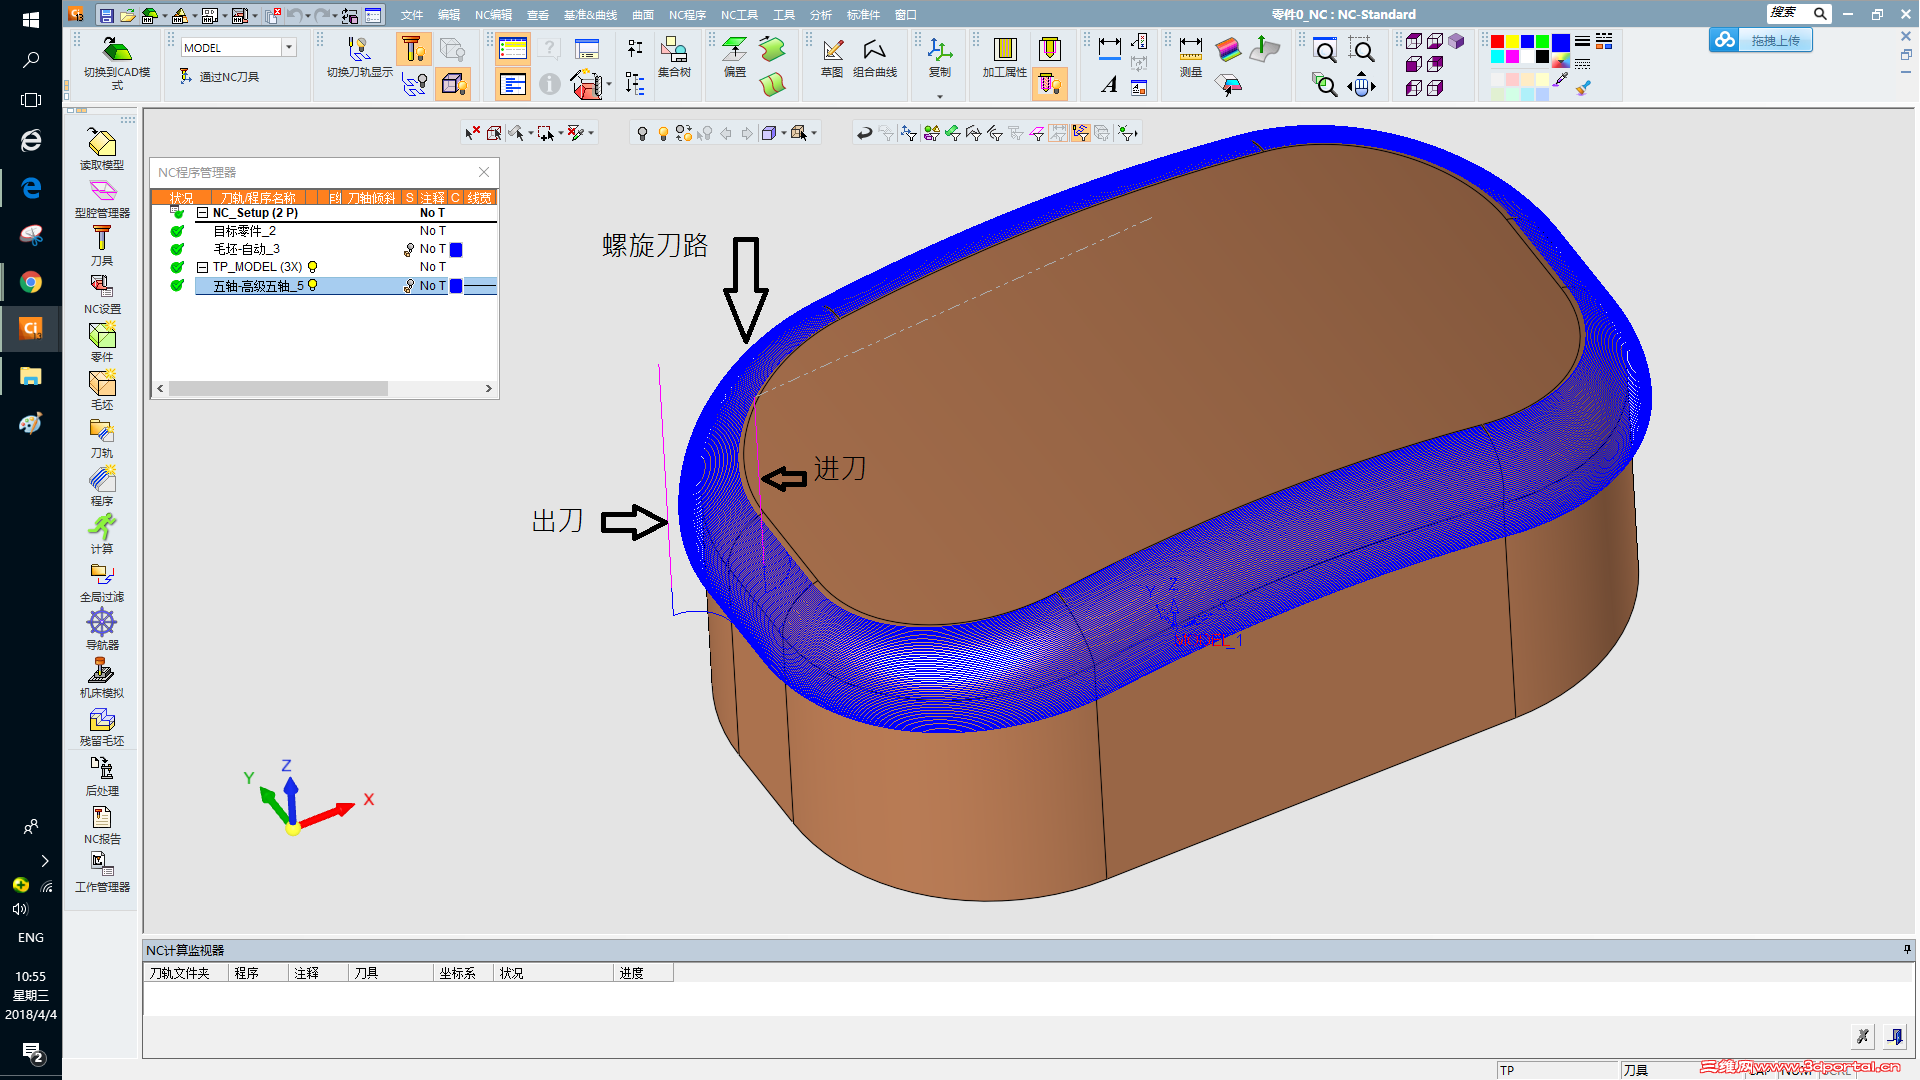1920x1080 pixels.
Task: Open the 刀具 cutter tool icon
Action: click(x=101, y=239)
